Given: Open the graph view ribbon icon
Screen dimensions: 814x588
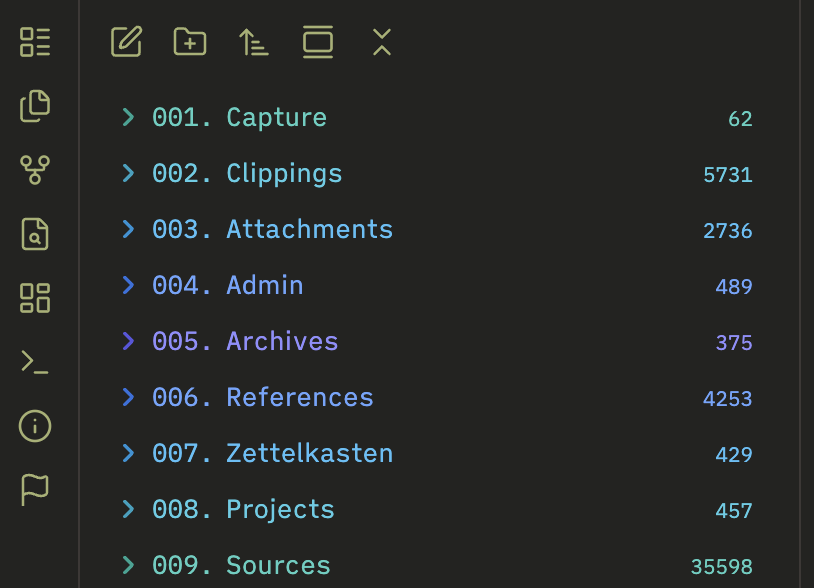Looking at the screenshot, I should pos(35,170).
